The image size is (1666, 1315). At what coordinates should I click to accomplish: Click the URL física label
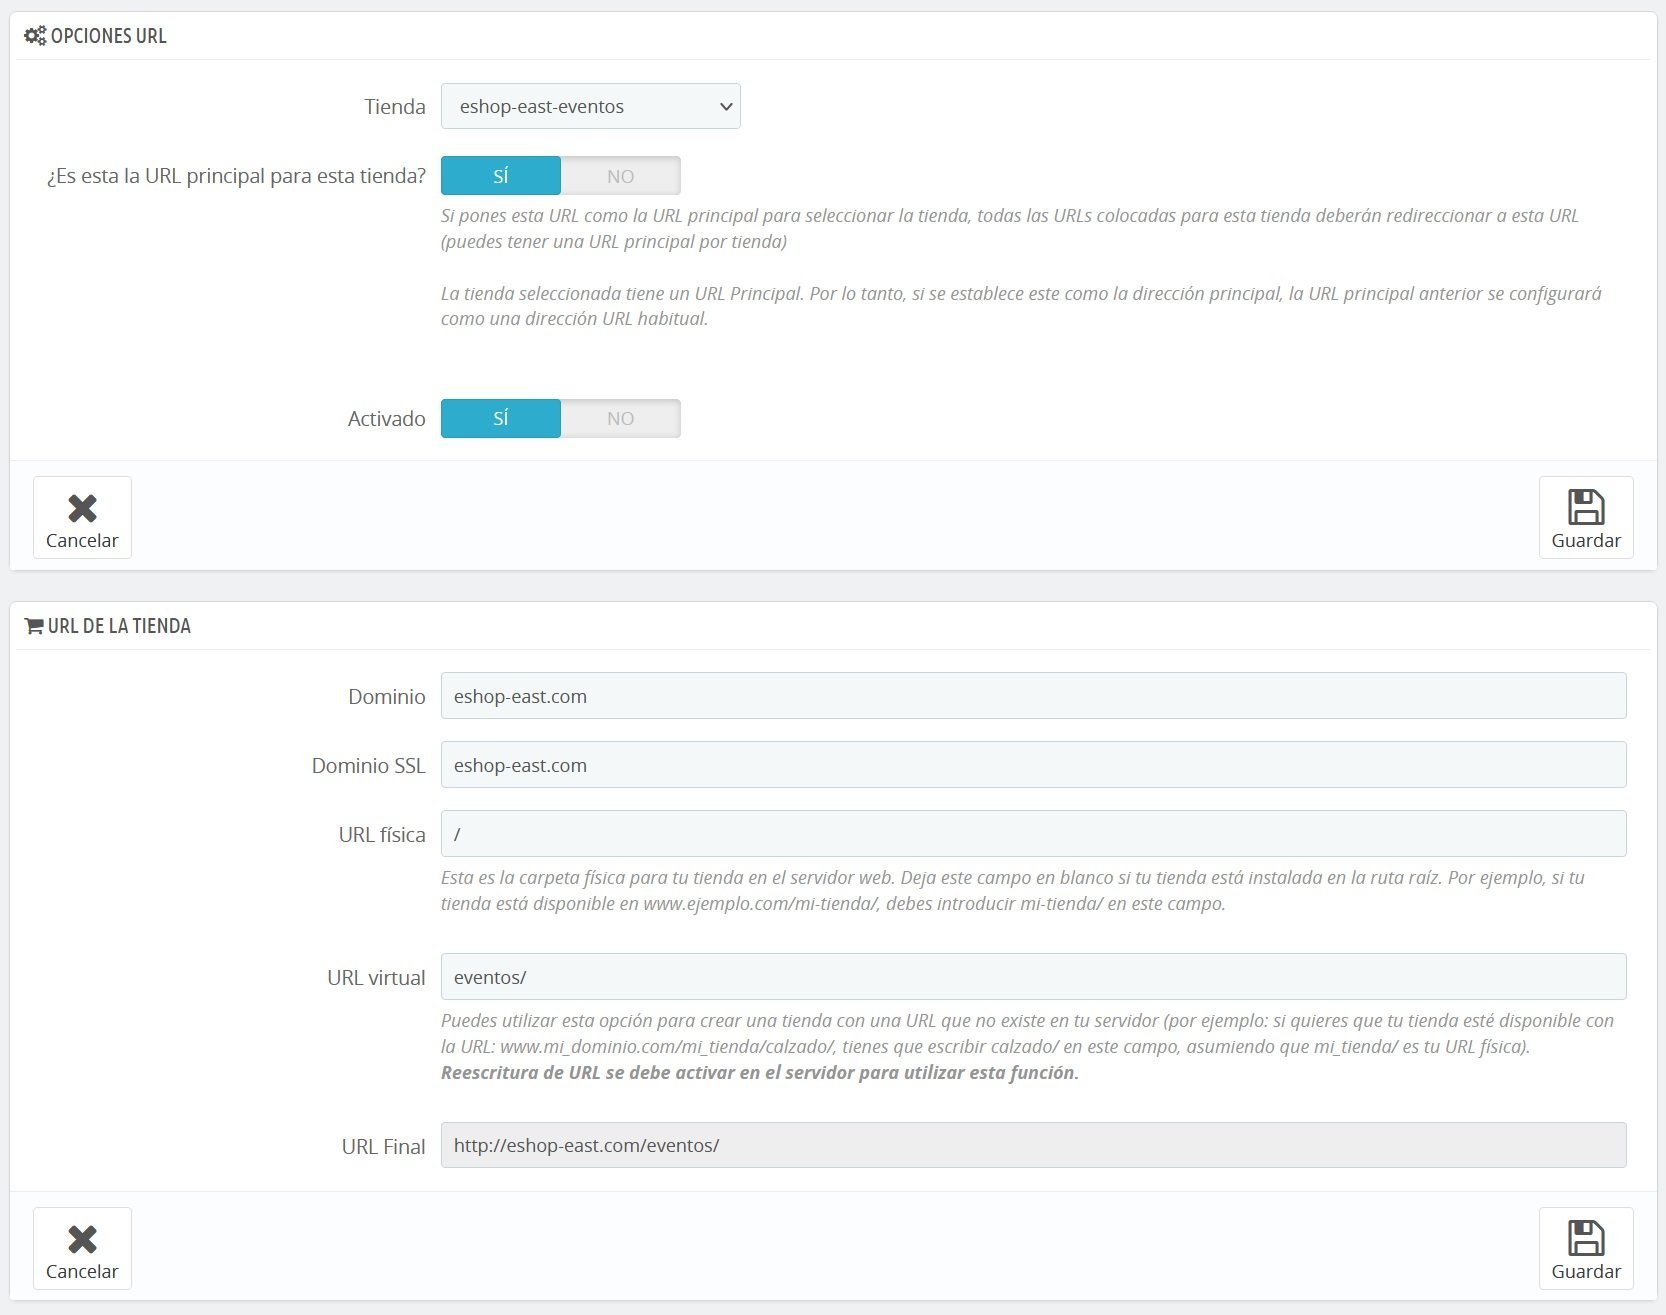tap(382, 835)
